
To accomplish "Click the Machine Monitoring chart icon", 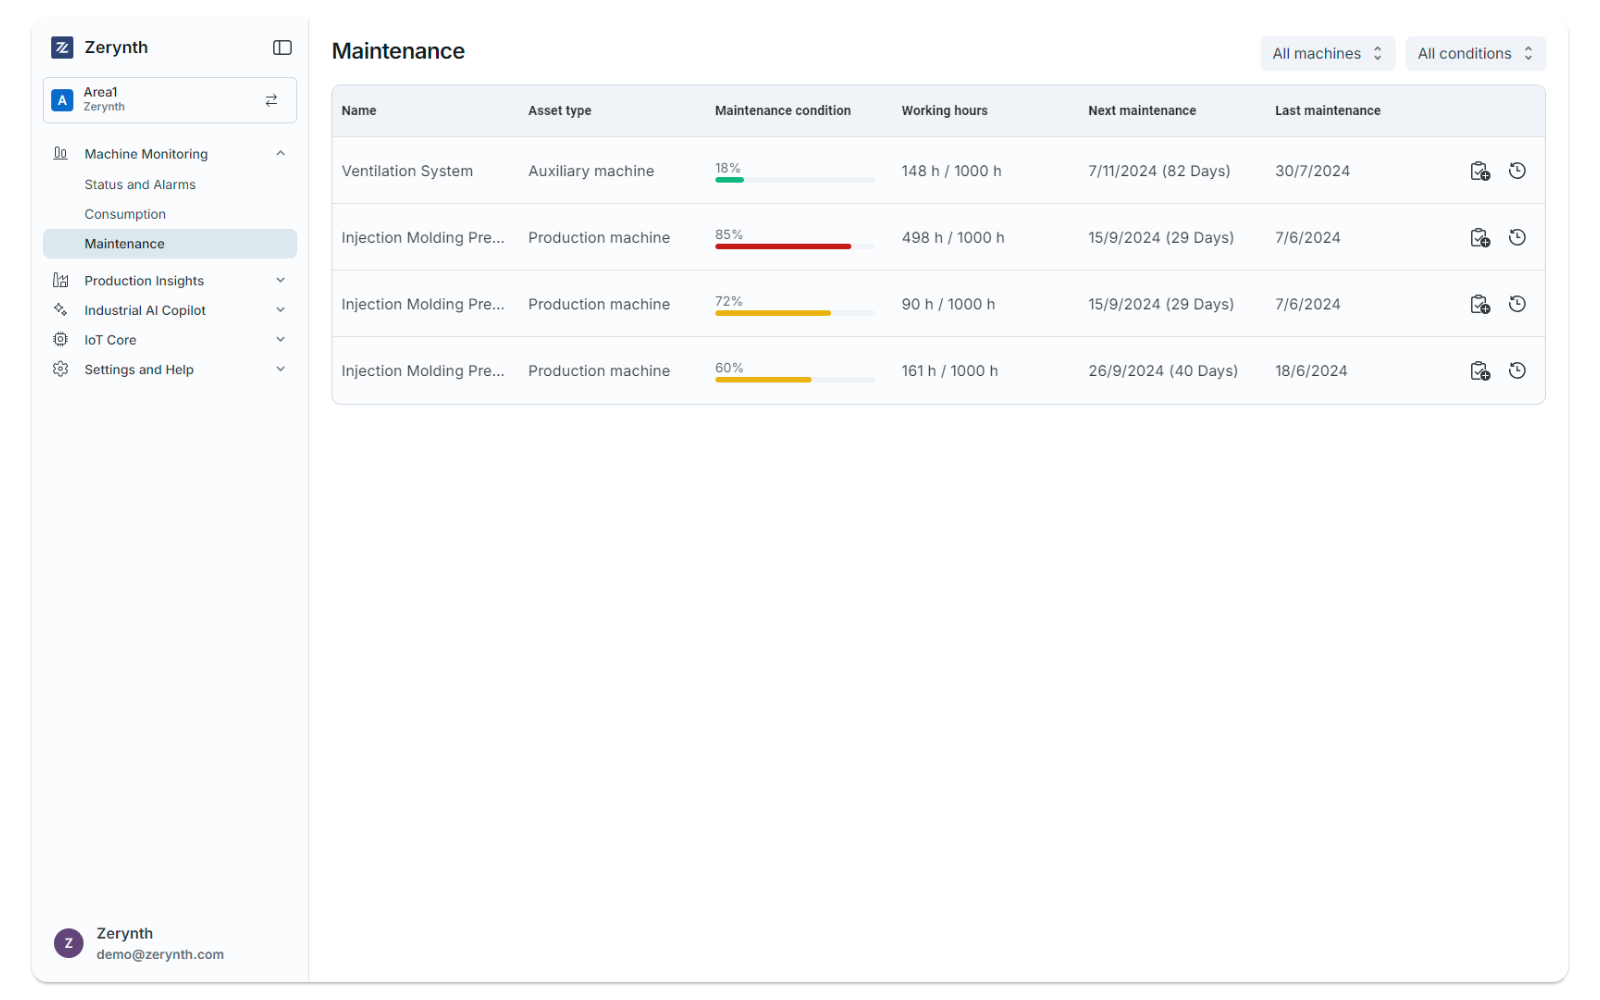I will (60, 153).
